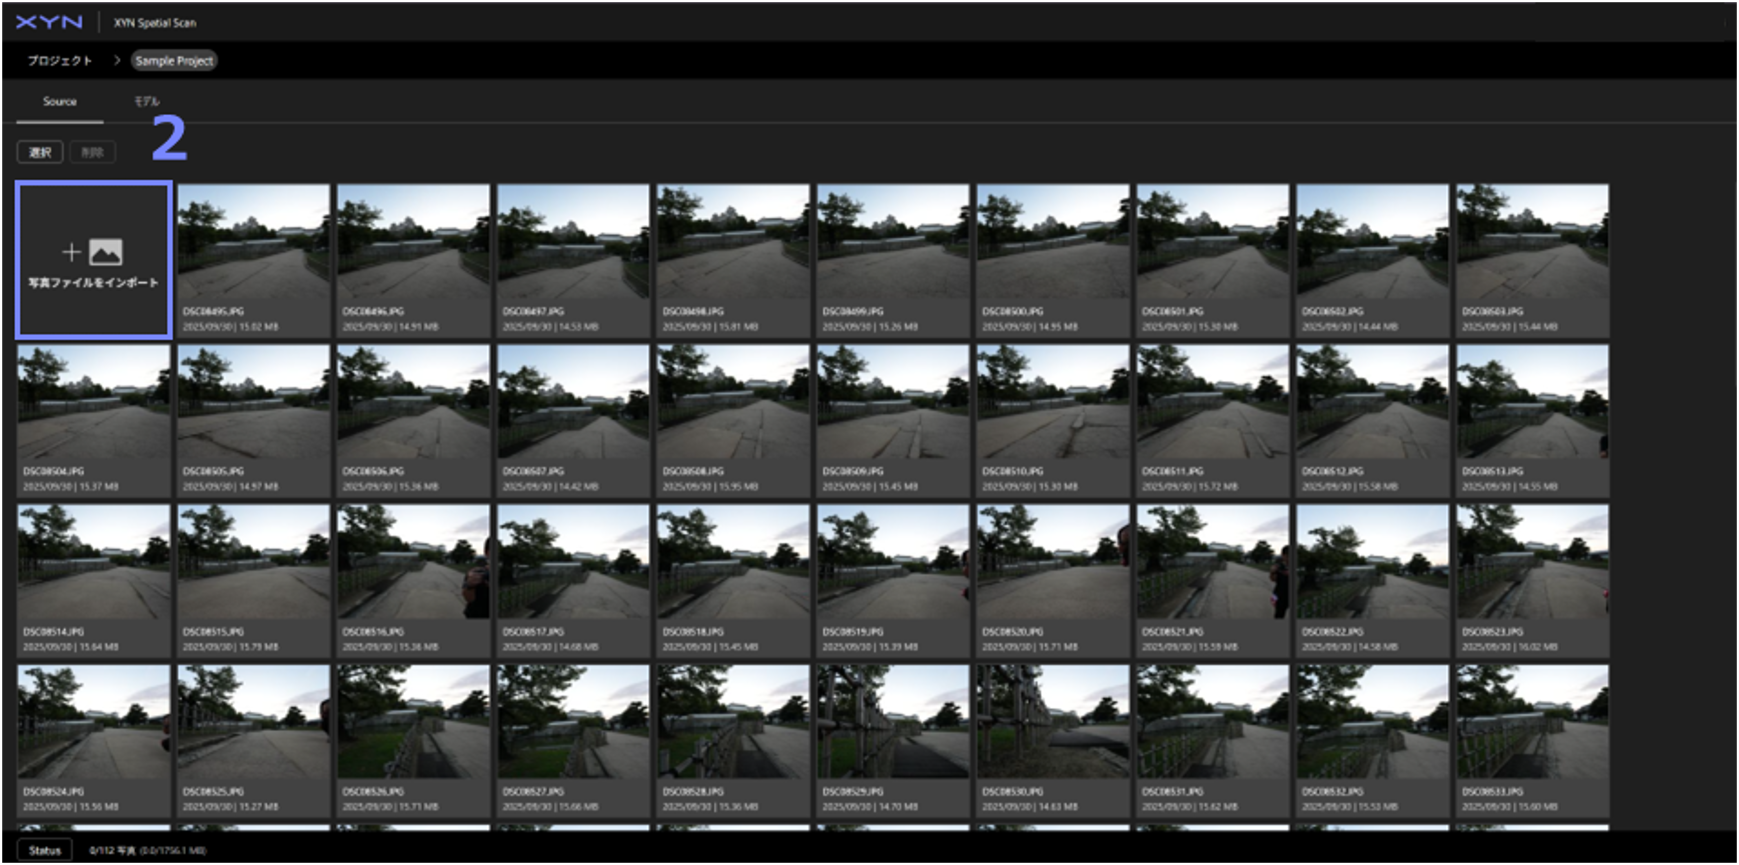1739x865 pixels.
Task: Click the Sample Project breadcrumb chip
Action: coord(174,61)
